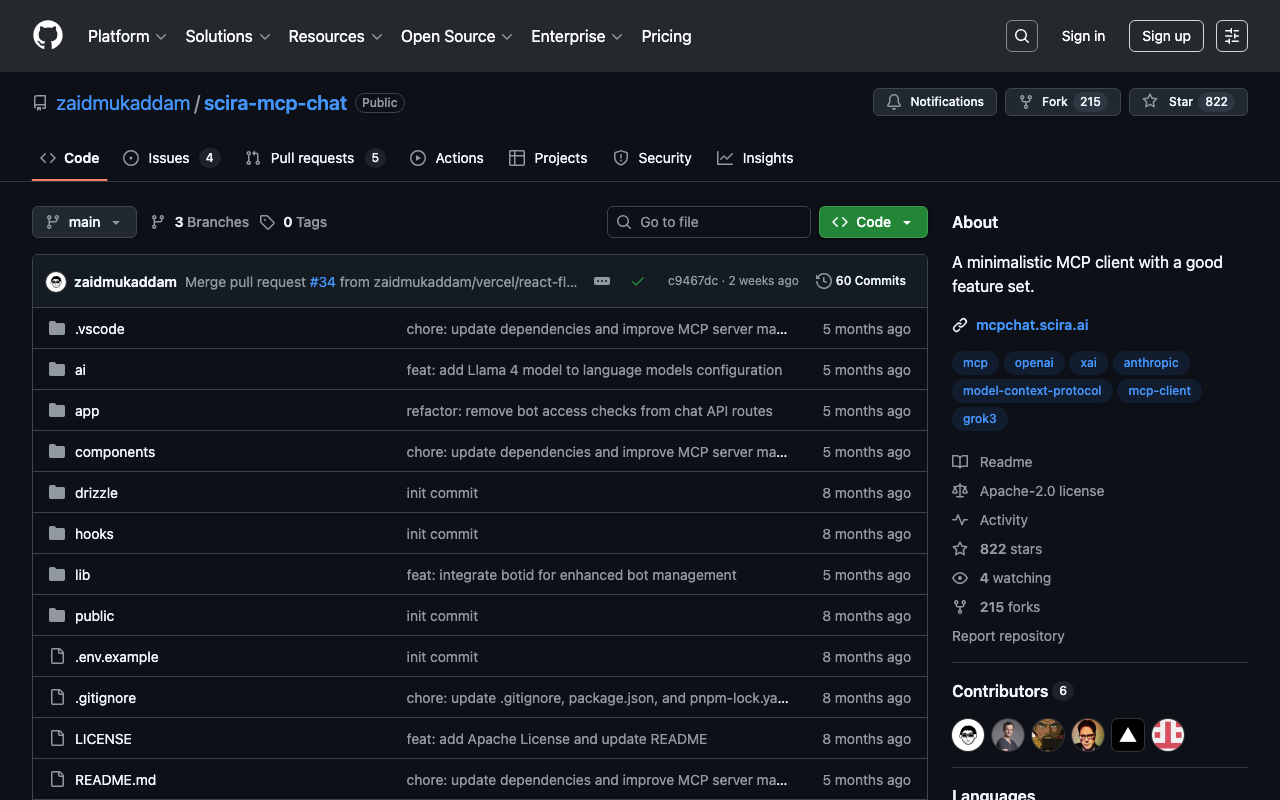Expand the Platform menu
Screen dimensions: 1280x800
[127, 36]
